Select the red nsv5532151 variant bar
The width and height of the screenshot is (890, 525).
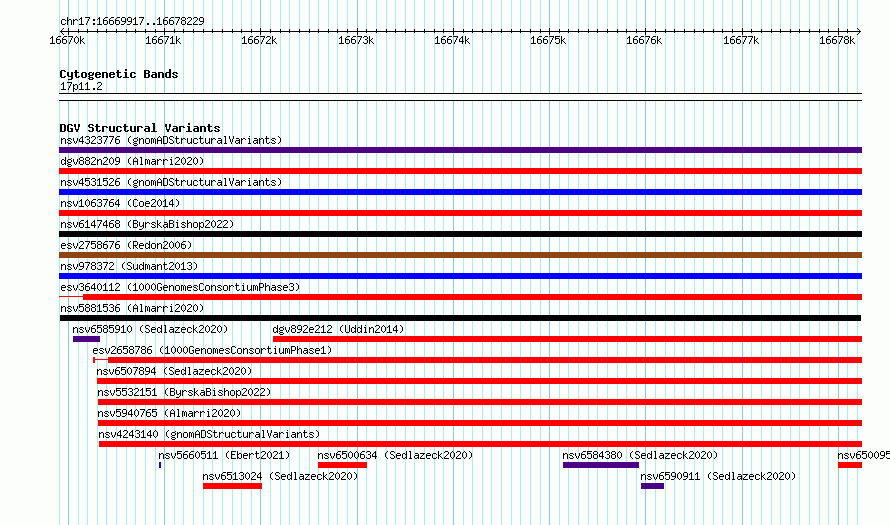click(x=480, y=402)
